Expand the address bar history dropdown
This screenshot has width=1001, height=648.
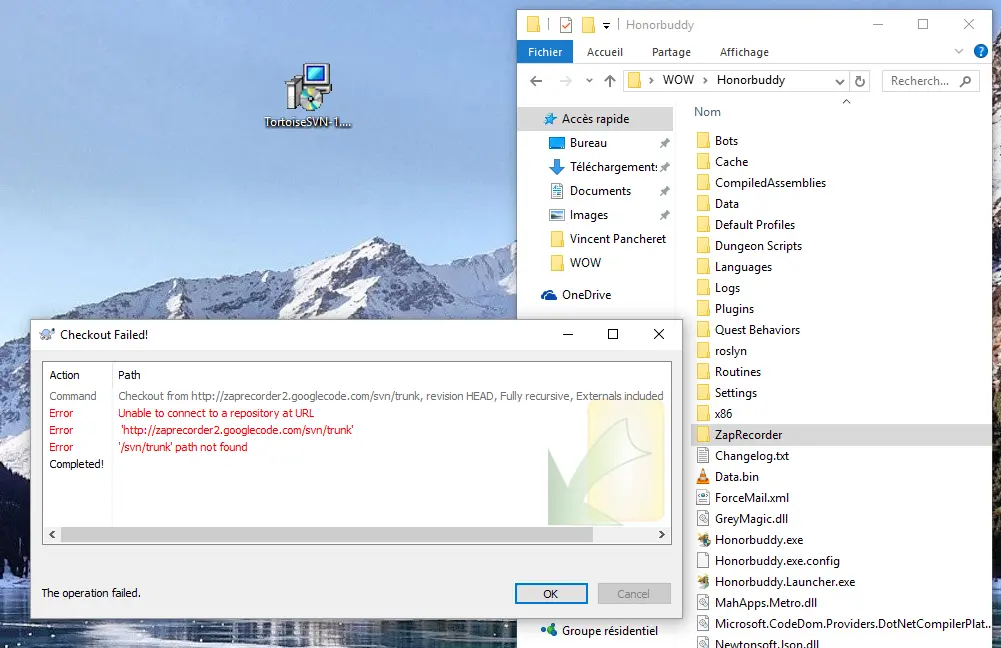839,81
